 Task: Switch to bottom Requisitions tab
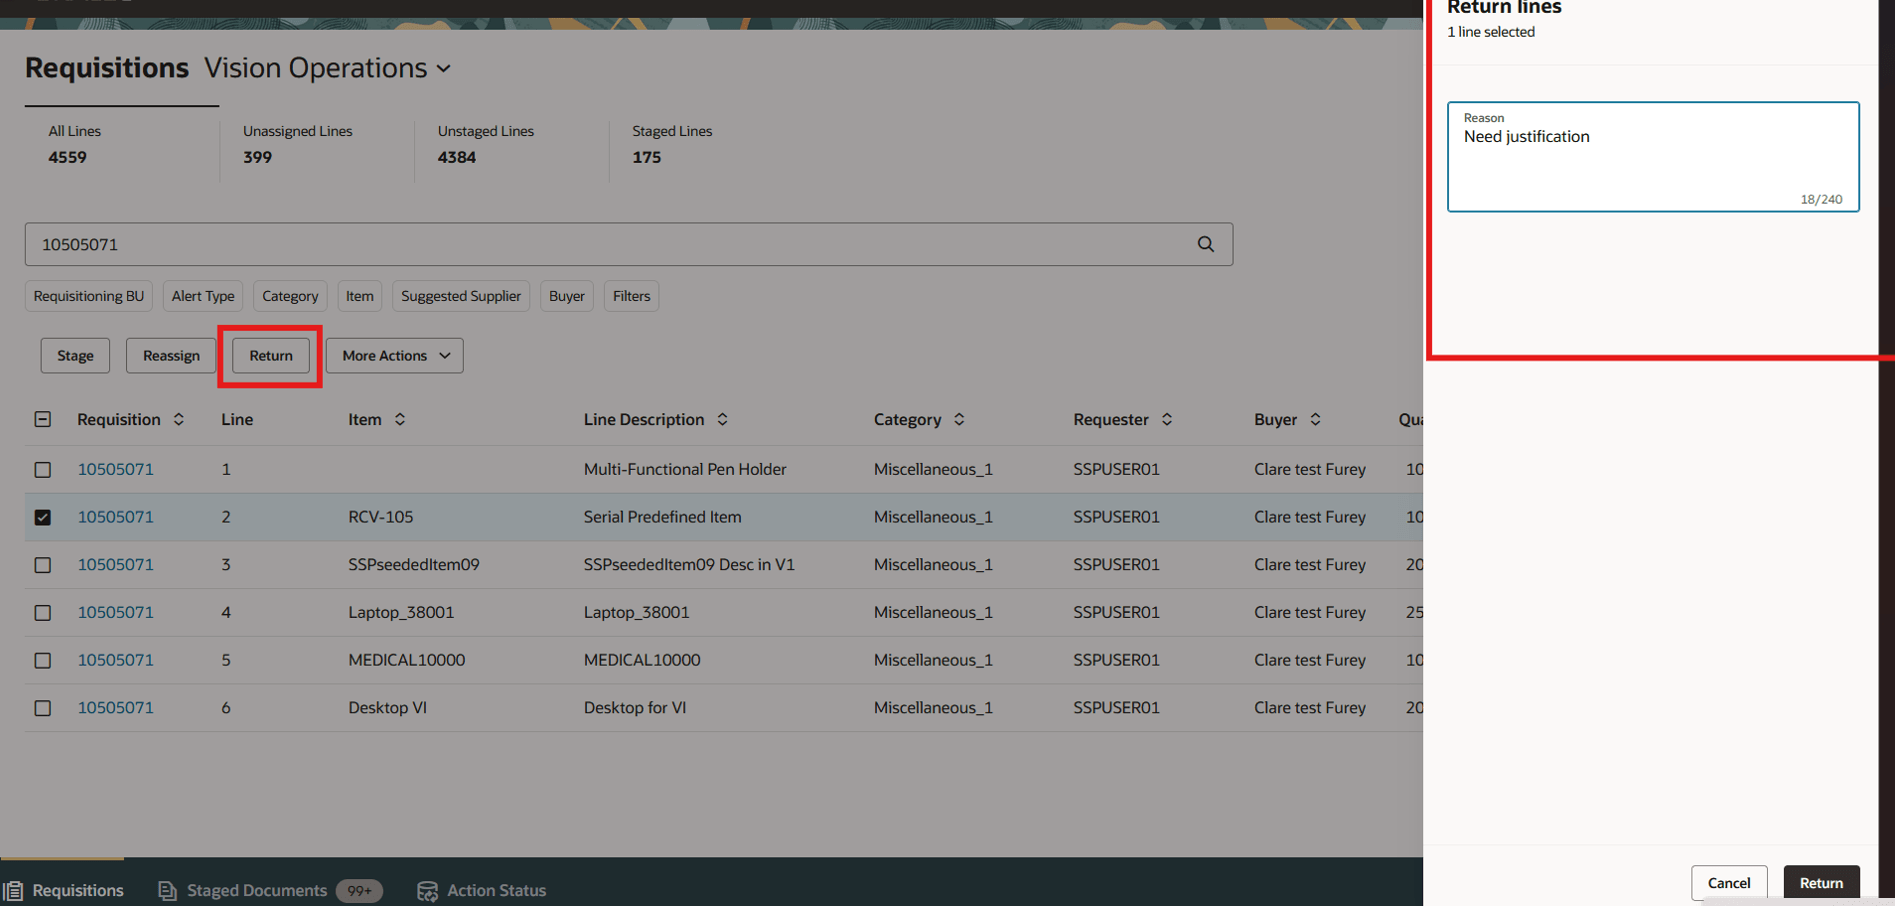click(x=64, y=890)
